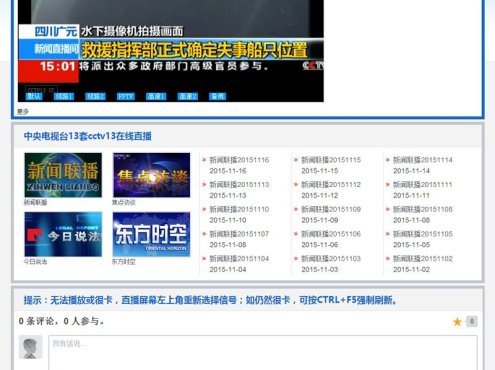Open episode 新闻联播20151113
The image size is (495, 370).
239,185
